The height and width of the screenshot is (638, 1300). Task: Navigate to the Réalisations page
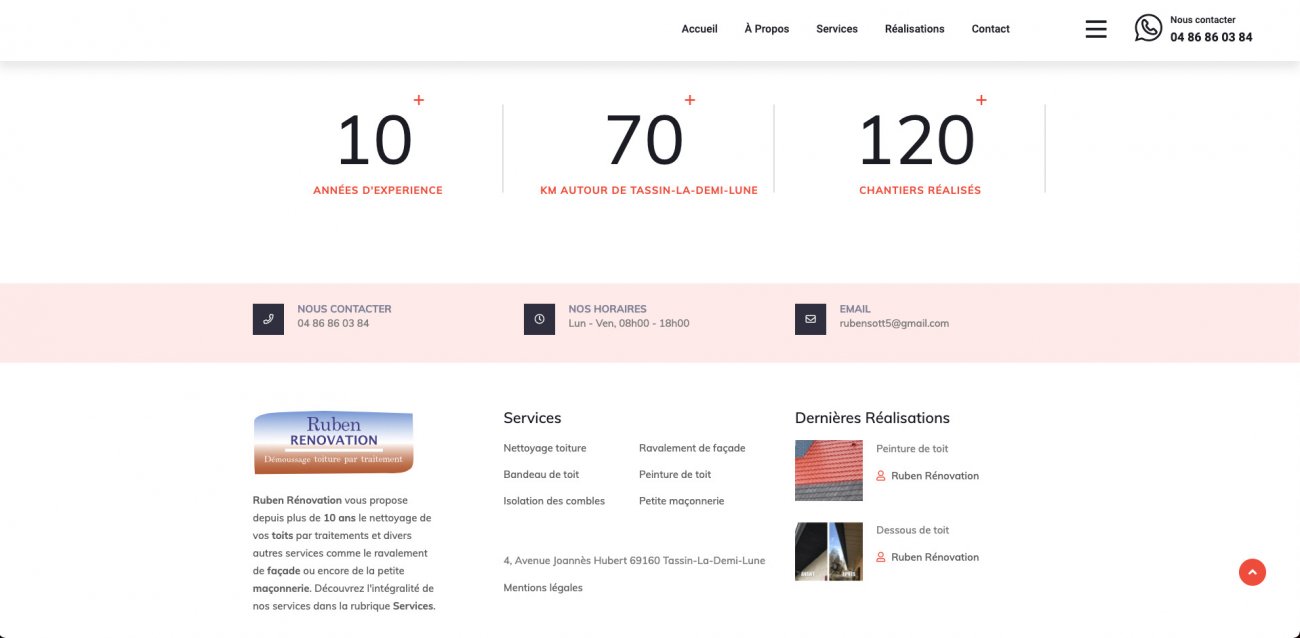(914, 29)
